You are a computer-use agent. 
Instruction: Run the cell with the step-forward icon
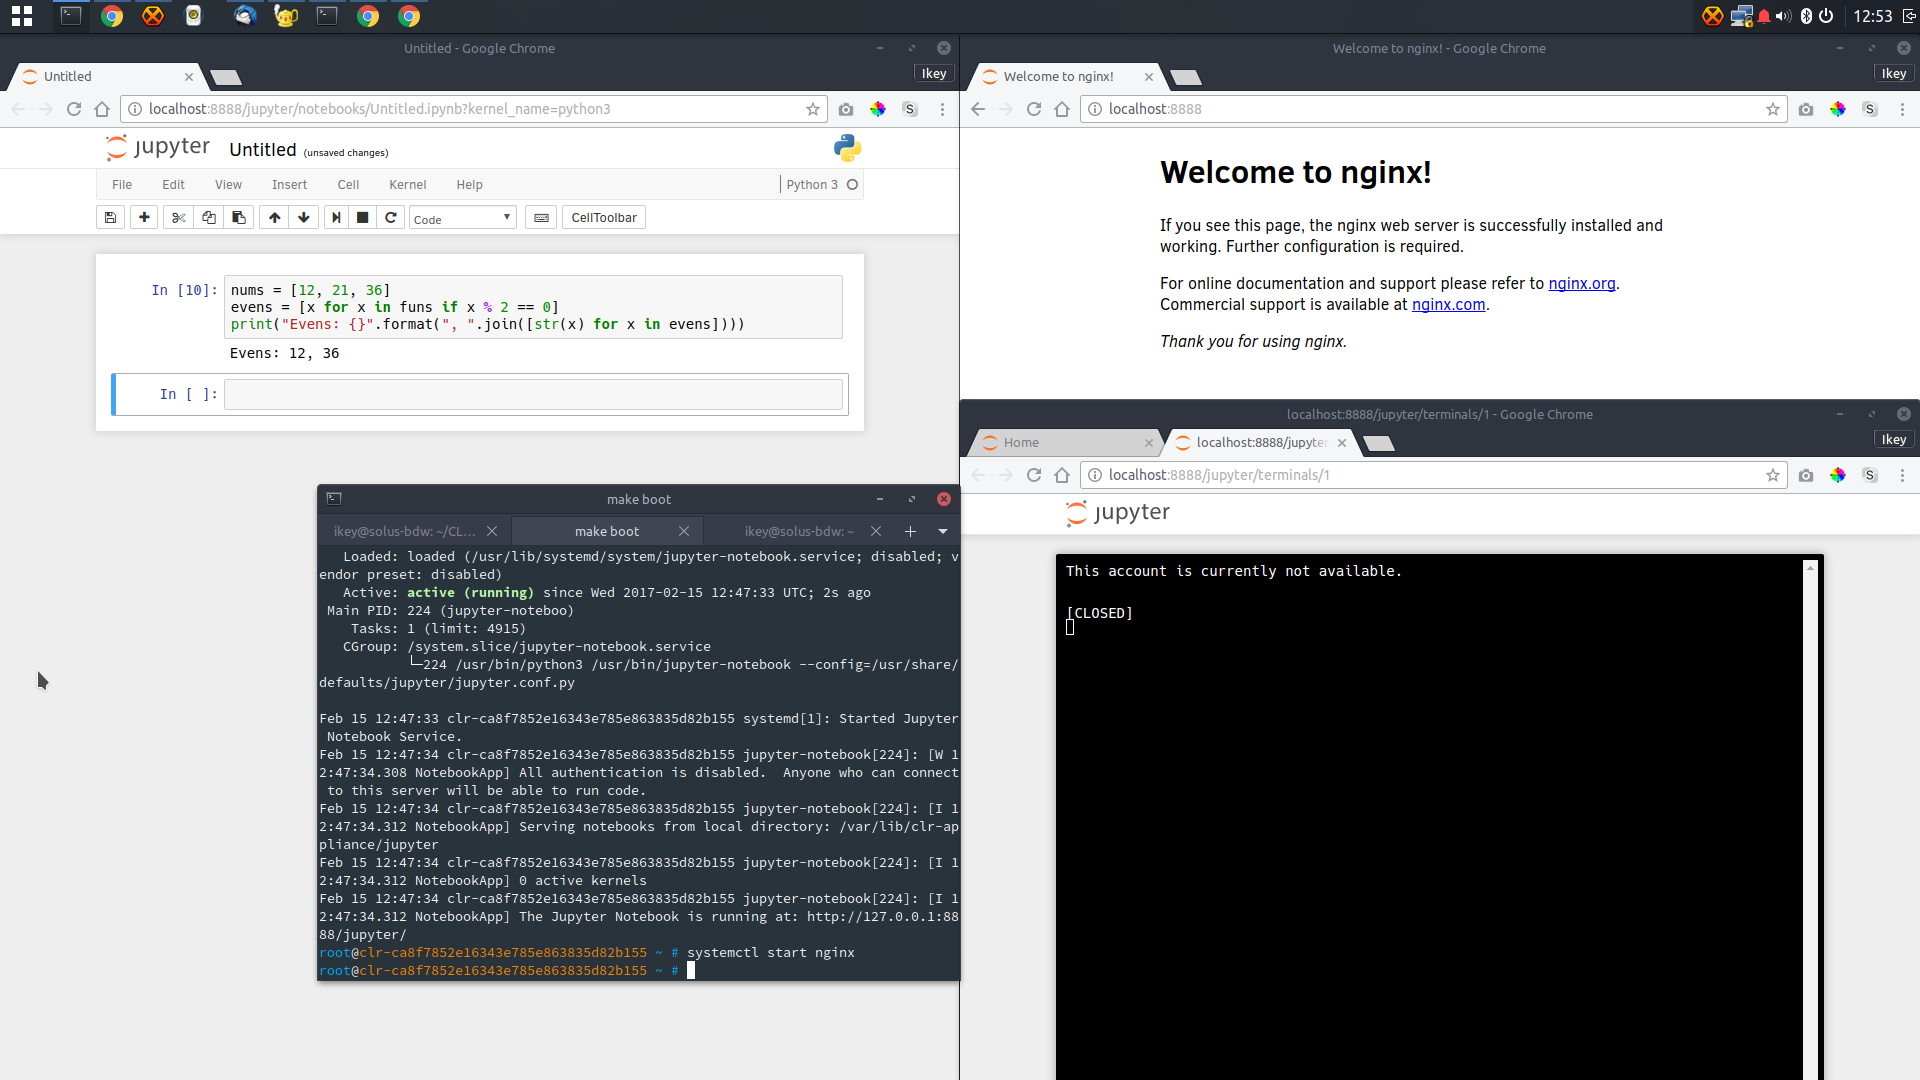[336, 218]
